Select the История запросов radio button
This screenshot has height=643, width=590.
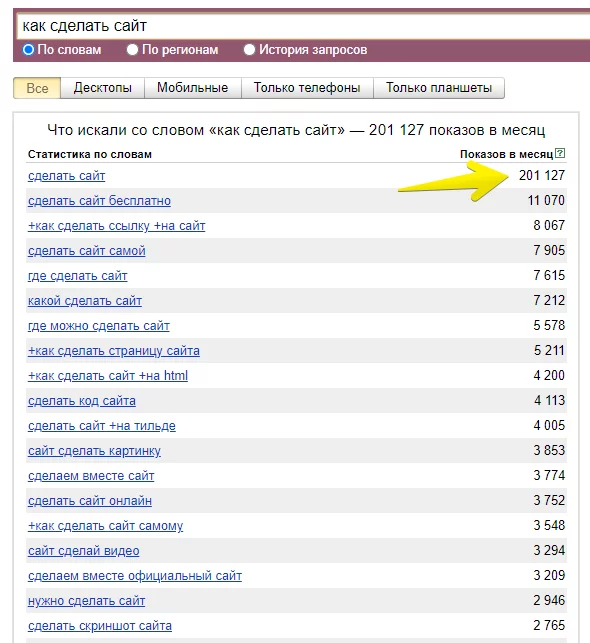click(249, 50)
